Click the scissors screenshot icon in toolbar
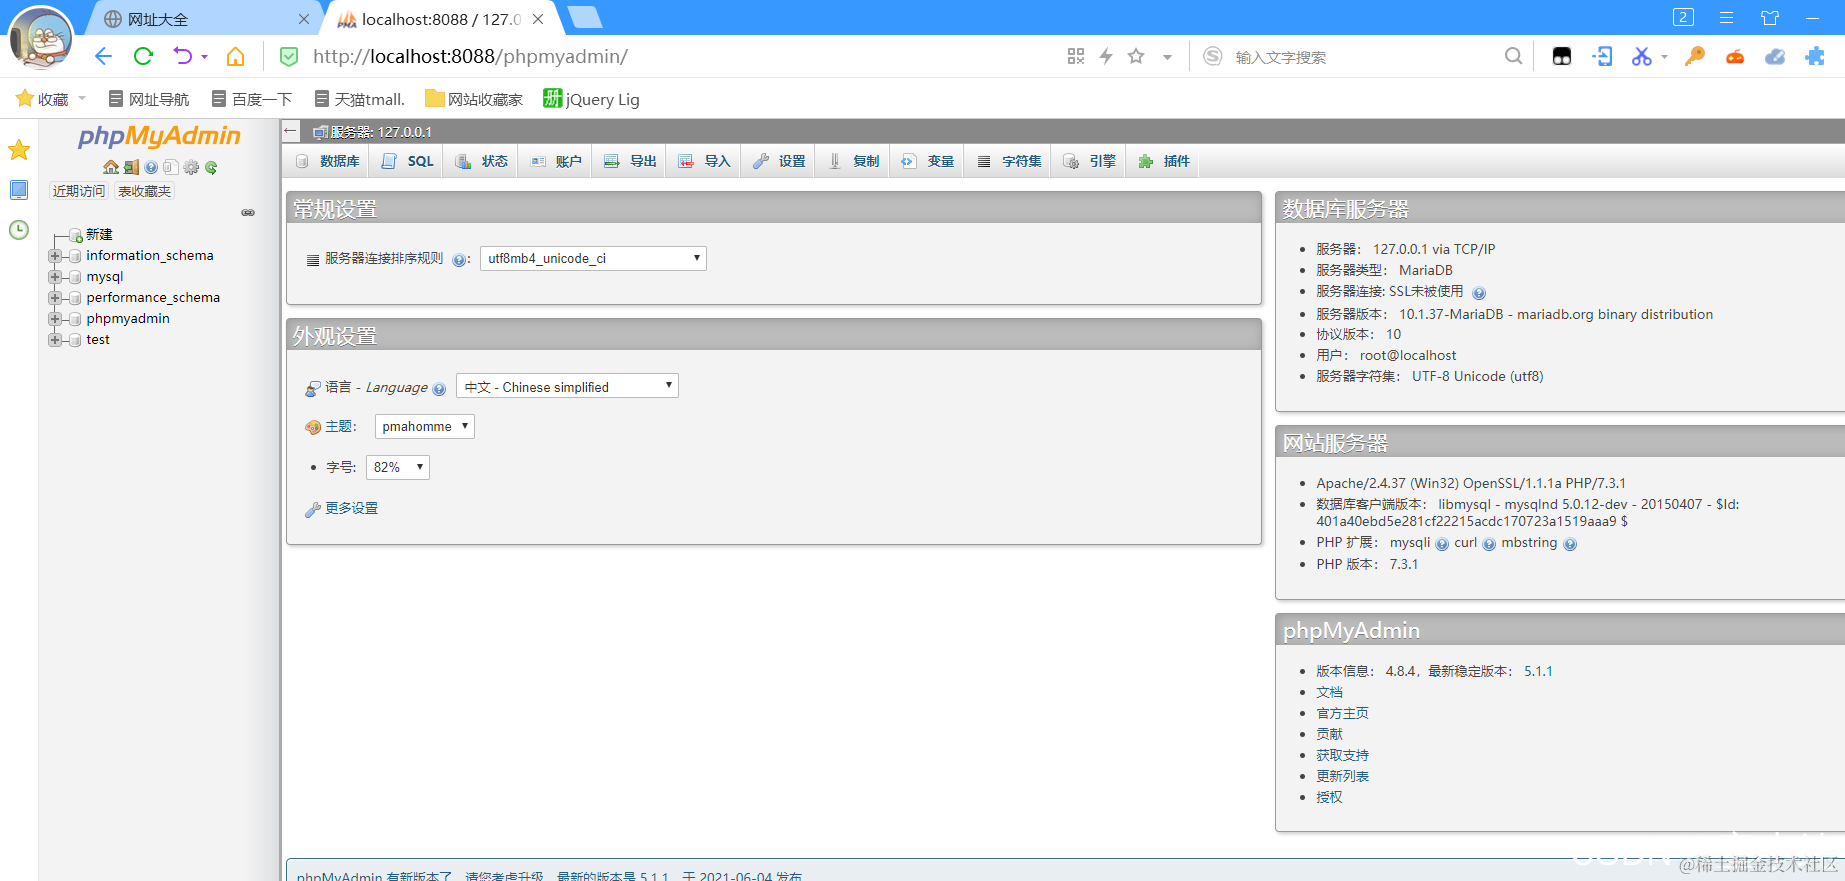The width and height of the screenshot is (1845, 881). [x=1641, y=56]
